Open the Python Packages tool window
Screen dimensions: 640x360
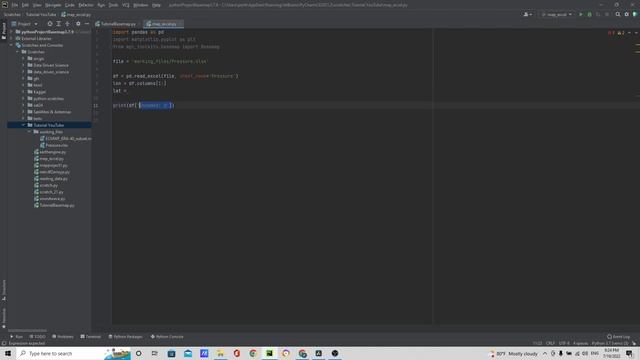126,337
